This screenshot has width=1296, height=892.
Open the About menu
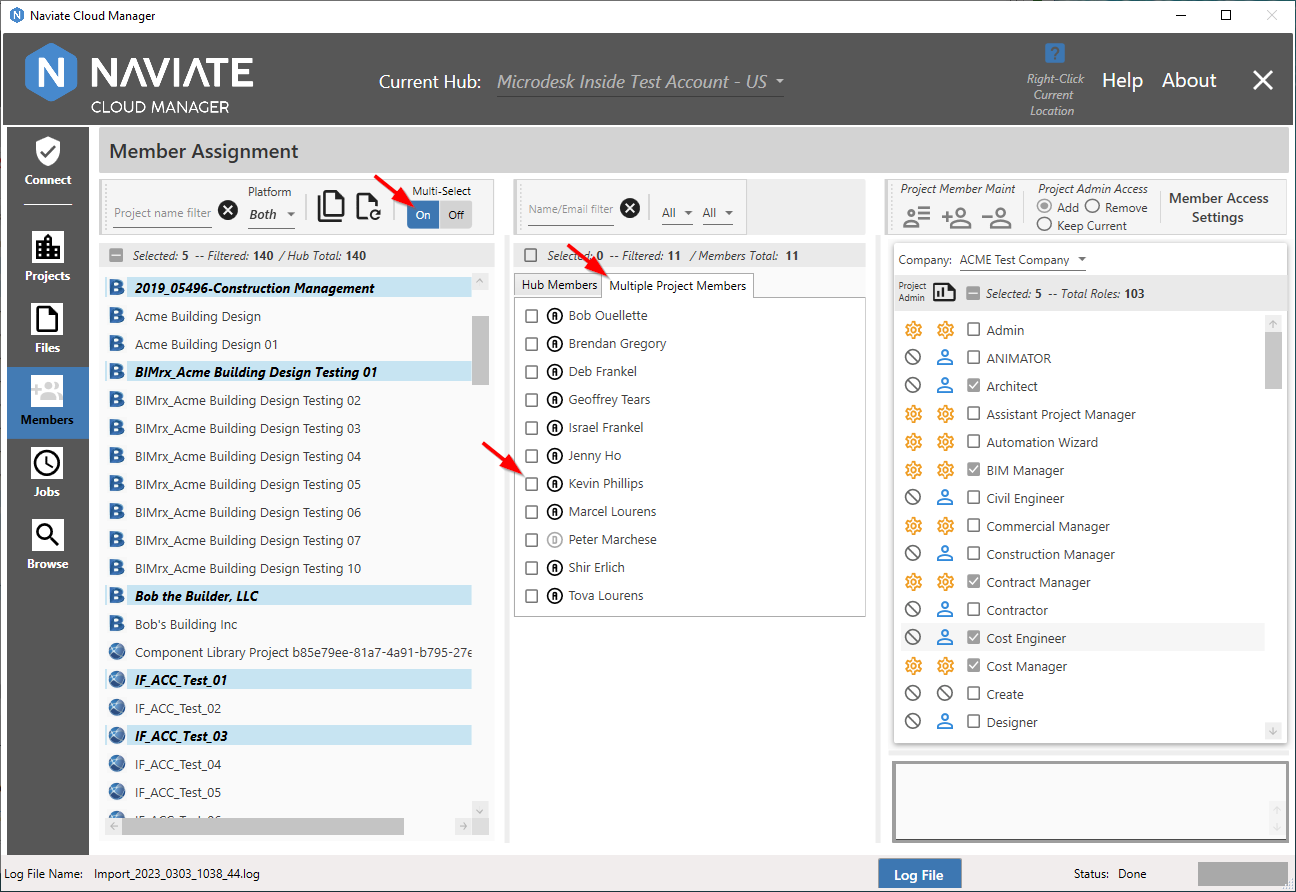pos(1189,81)
